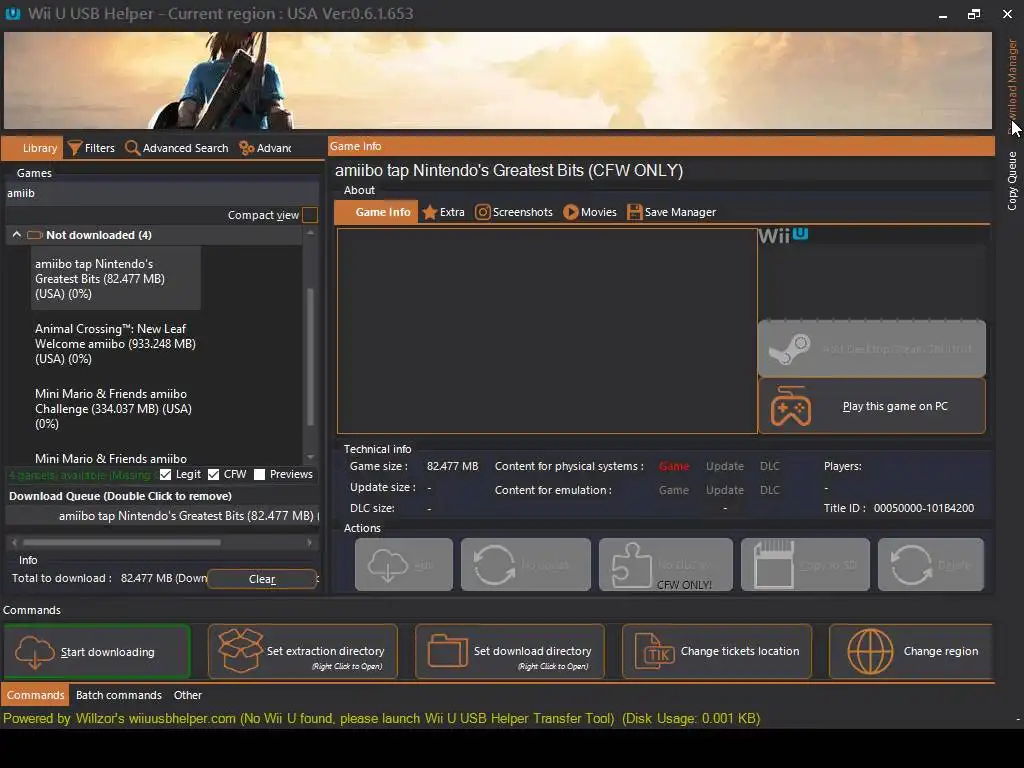Clear the download queue

pyautogui.click(x=262, y=579)
